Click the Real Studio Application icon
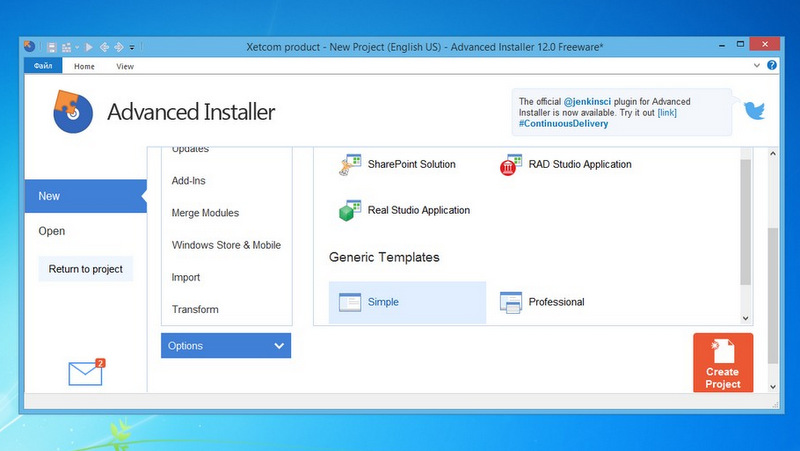Image resolution: width=800 pixels, height=451 pixels. [350, 210]
